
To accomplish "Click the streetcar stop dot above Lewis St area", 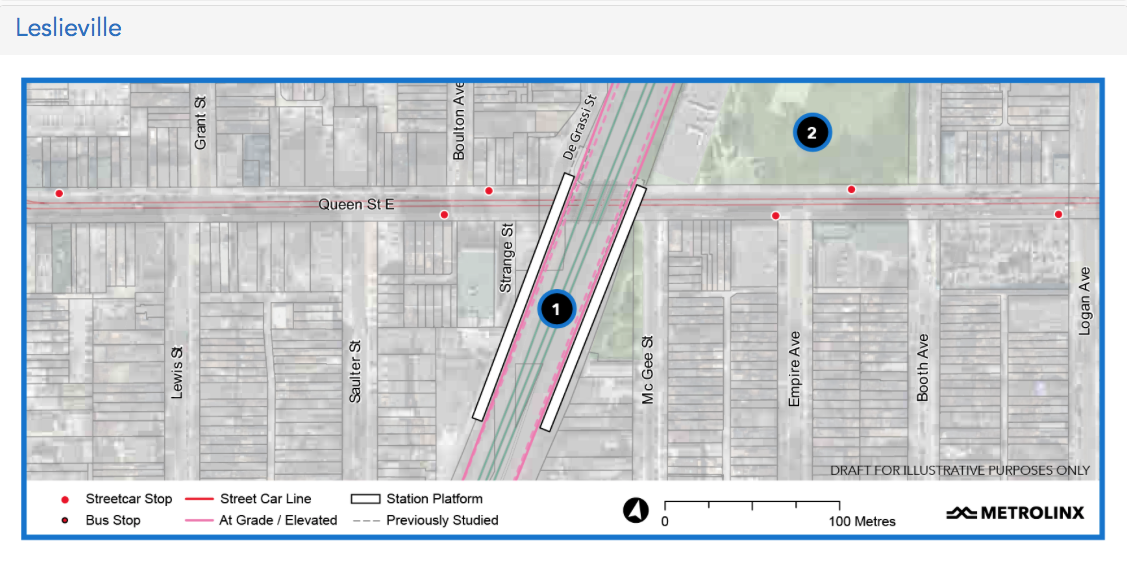I will pos(59,193).
